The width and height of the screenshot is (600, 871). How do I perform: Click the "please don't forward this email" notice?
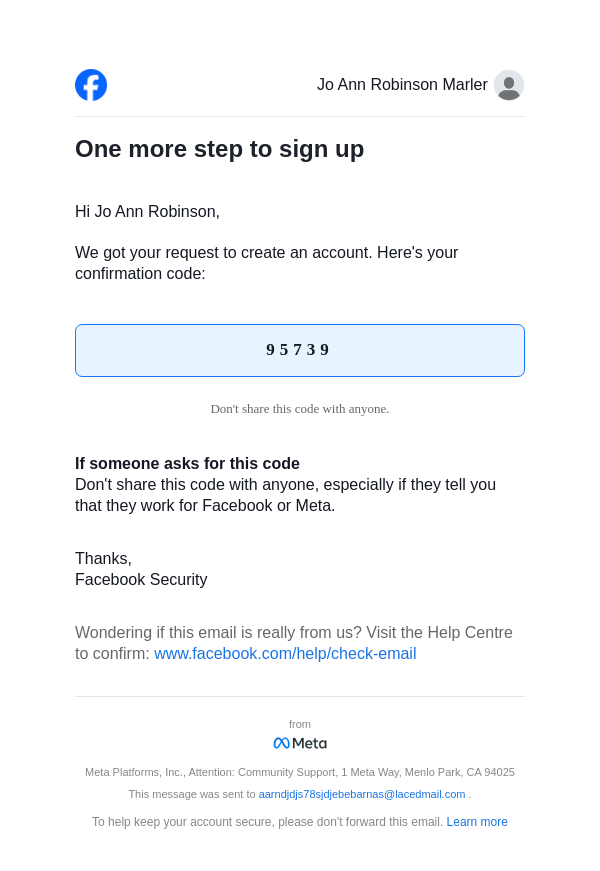pyautogui.click(x=267, y=822)
